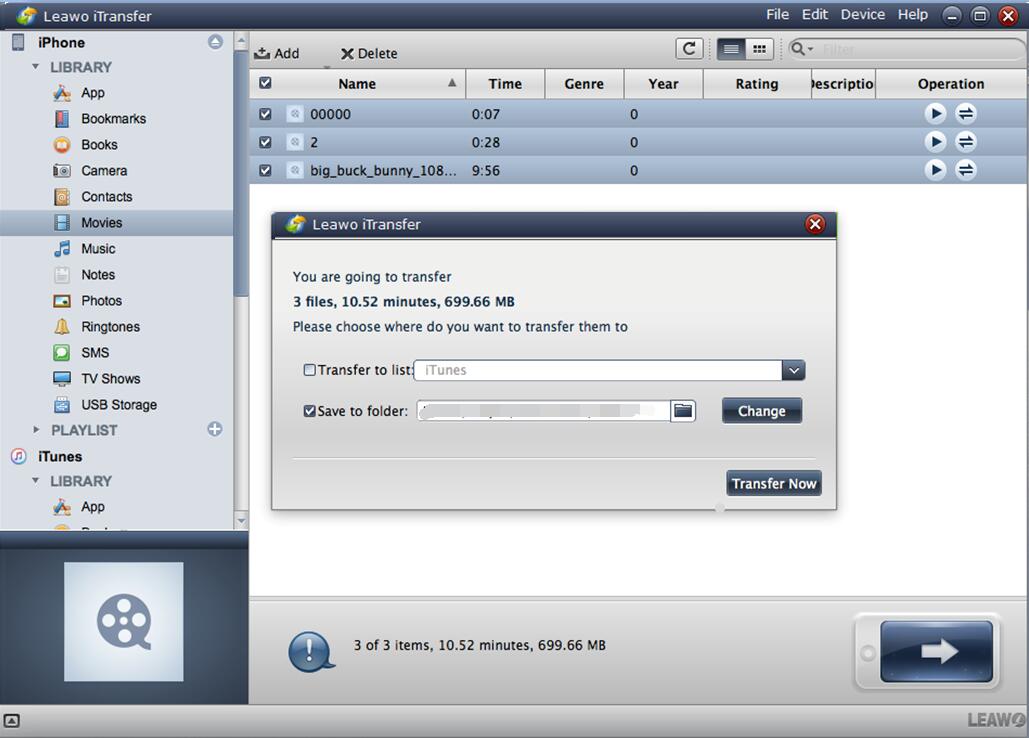Click the sidebar scroll down arrow
This screenshot has width=1029, height=738.
pyautogui.click(x=241, y=522)
